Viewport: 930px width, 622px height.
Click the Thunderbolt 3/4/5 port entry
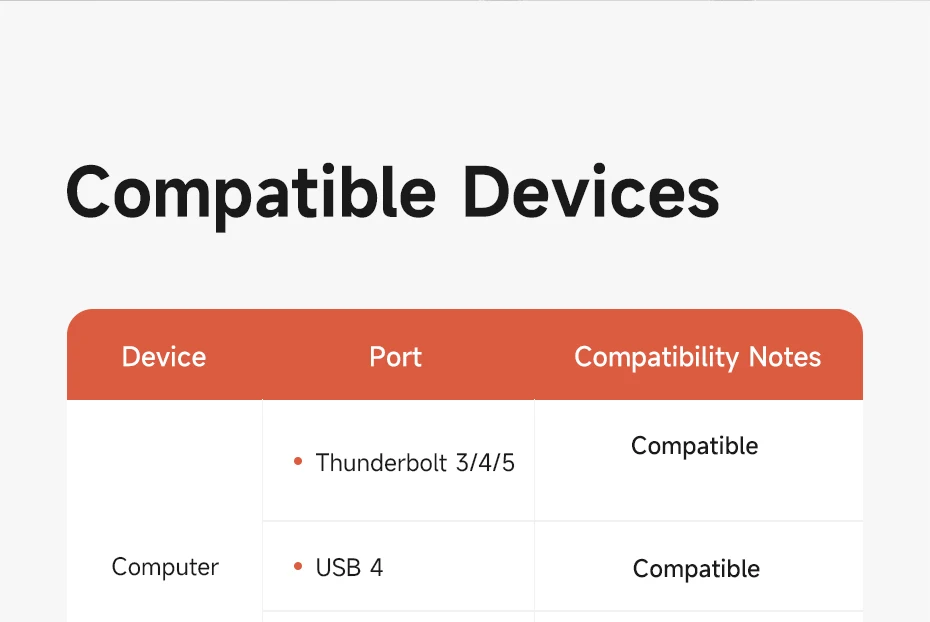click(x=415, y=462)
